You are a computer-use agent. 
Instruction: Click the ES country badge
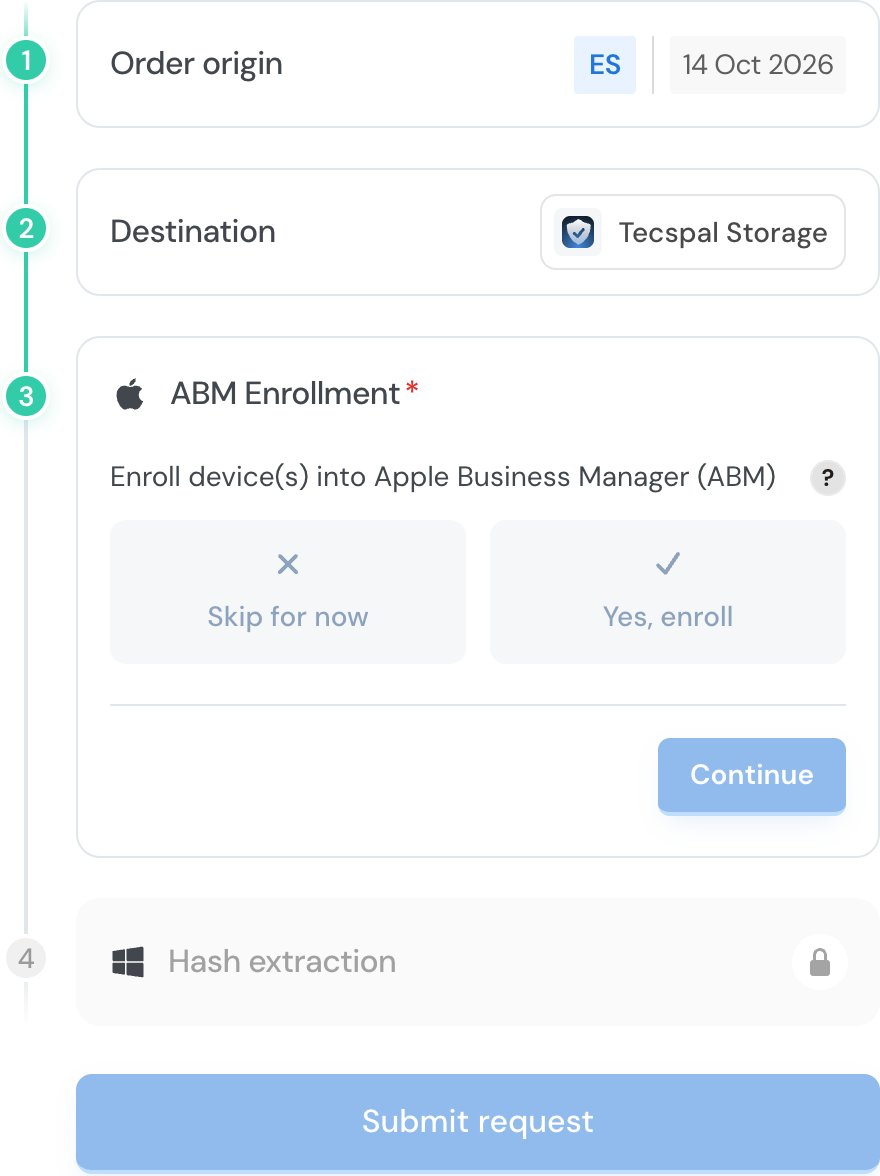click(x=605, y=64)
